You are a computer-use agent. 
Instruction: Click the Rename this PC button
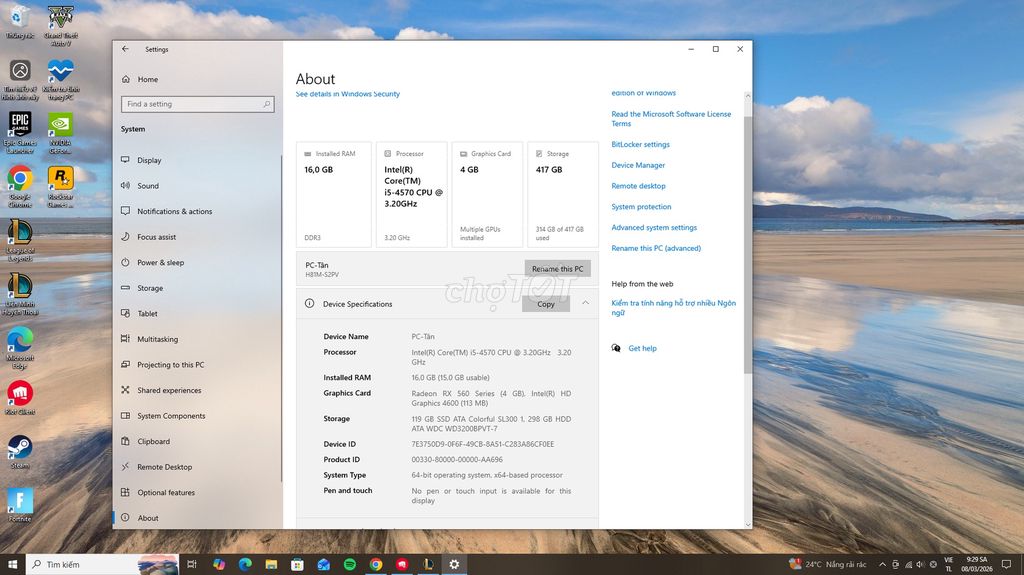pos(557,269)
